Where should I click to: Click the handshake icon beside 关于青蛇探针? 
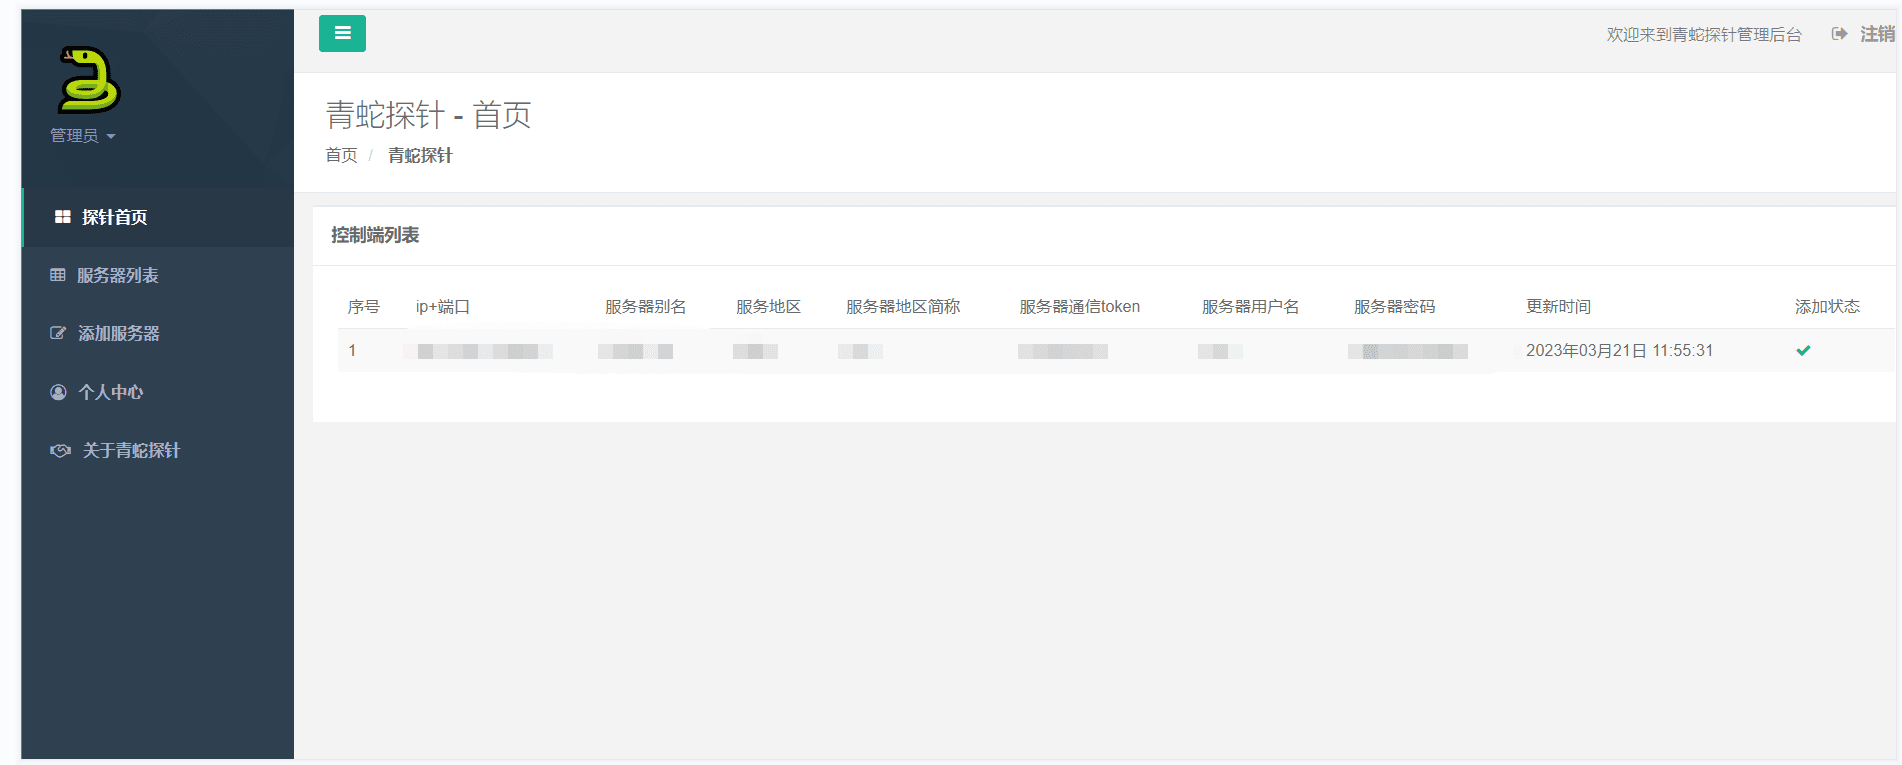pyautogui.click(x=60, y=450)
